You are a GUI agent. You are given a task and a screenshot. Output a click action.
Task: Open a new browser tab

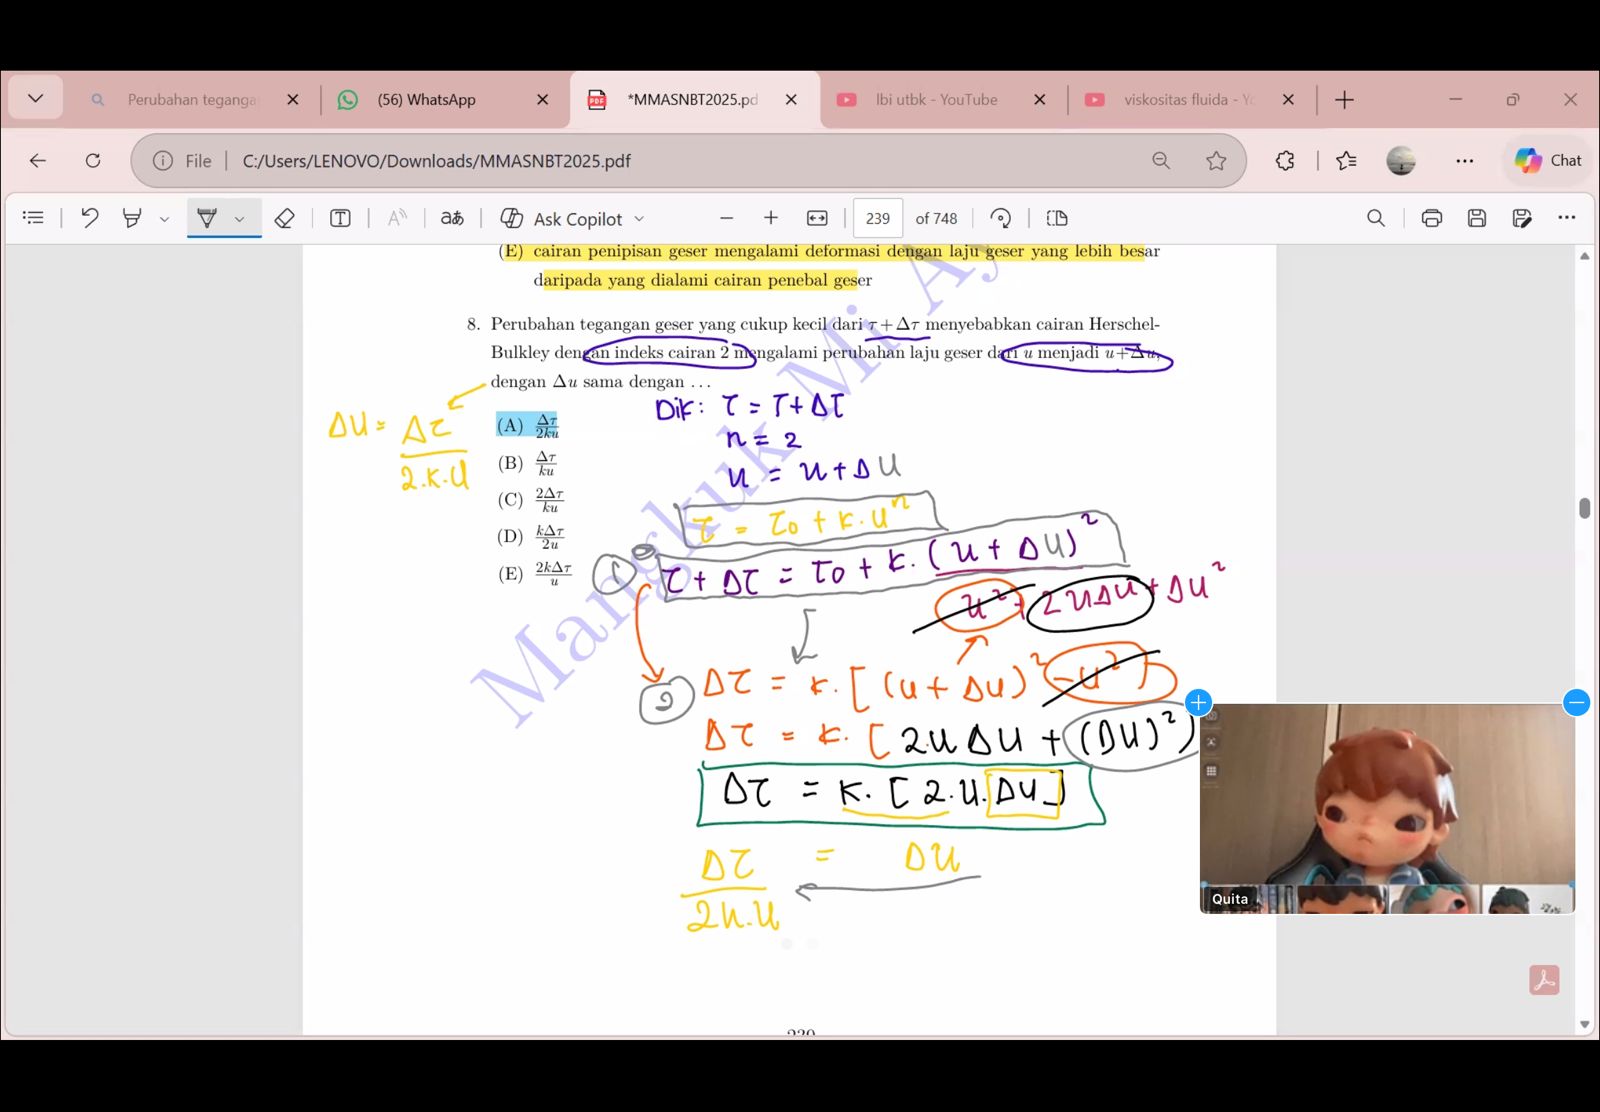[x=1345, y=100]
